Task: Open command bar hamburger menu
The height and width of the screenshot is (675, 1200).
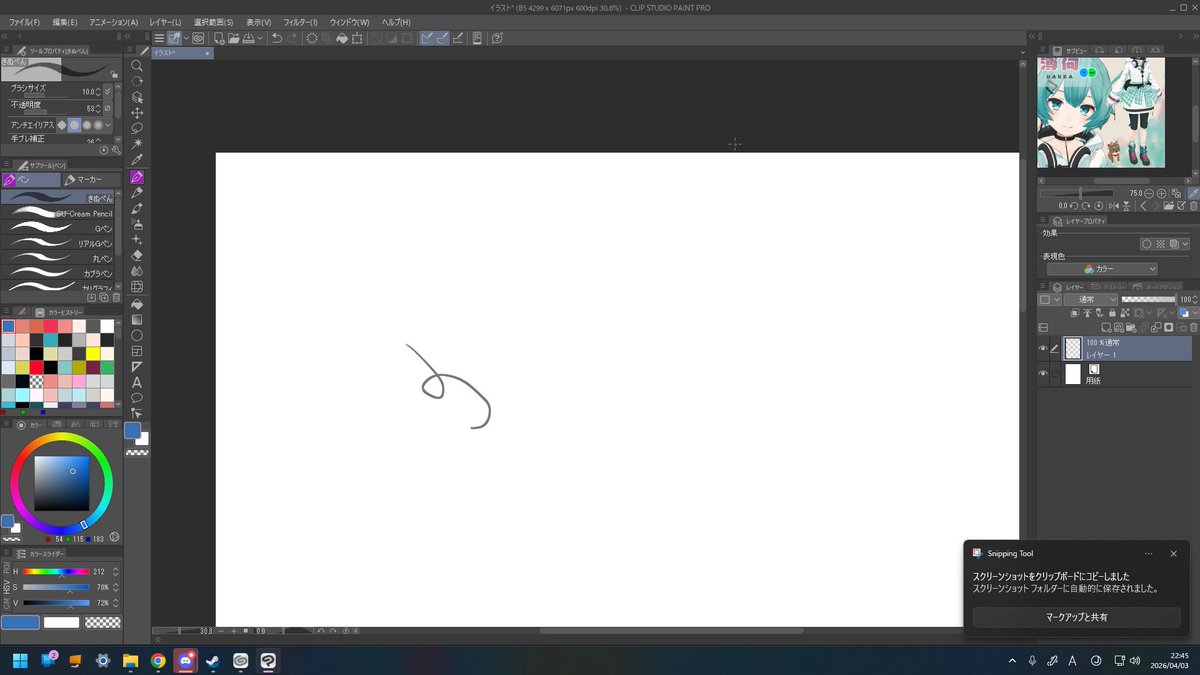Action: coord(159,38)
